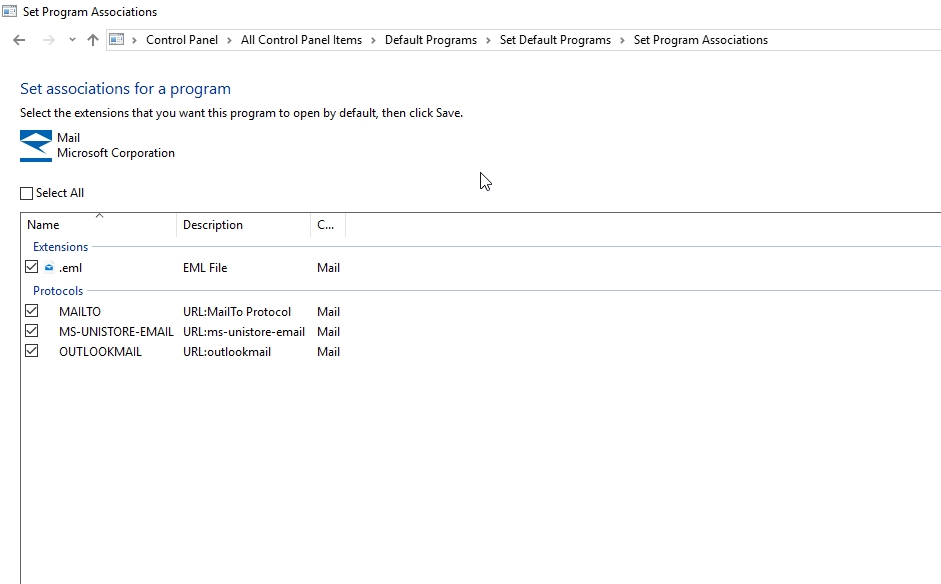Navigate to Set Default Programs breadcrumb
This screenshot has height=584, width=941.
pyautogui.click(x=555, y=40)
